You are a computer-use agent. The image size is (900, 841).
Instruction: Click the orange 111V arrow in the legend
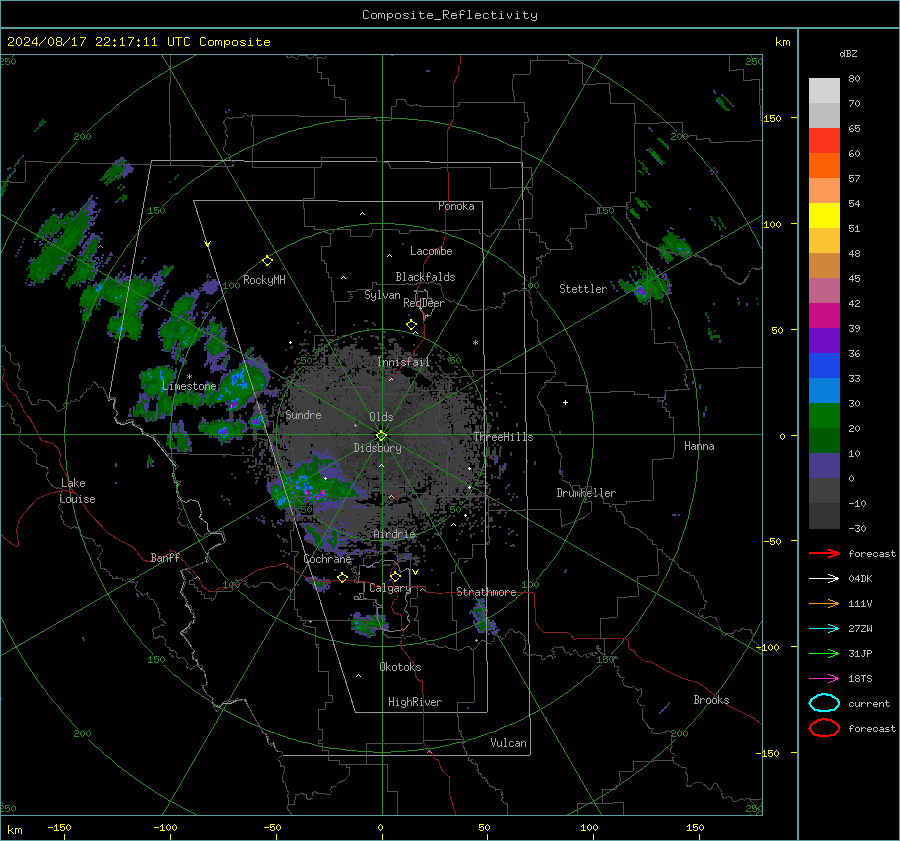tap(824, 603)
